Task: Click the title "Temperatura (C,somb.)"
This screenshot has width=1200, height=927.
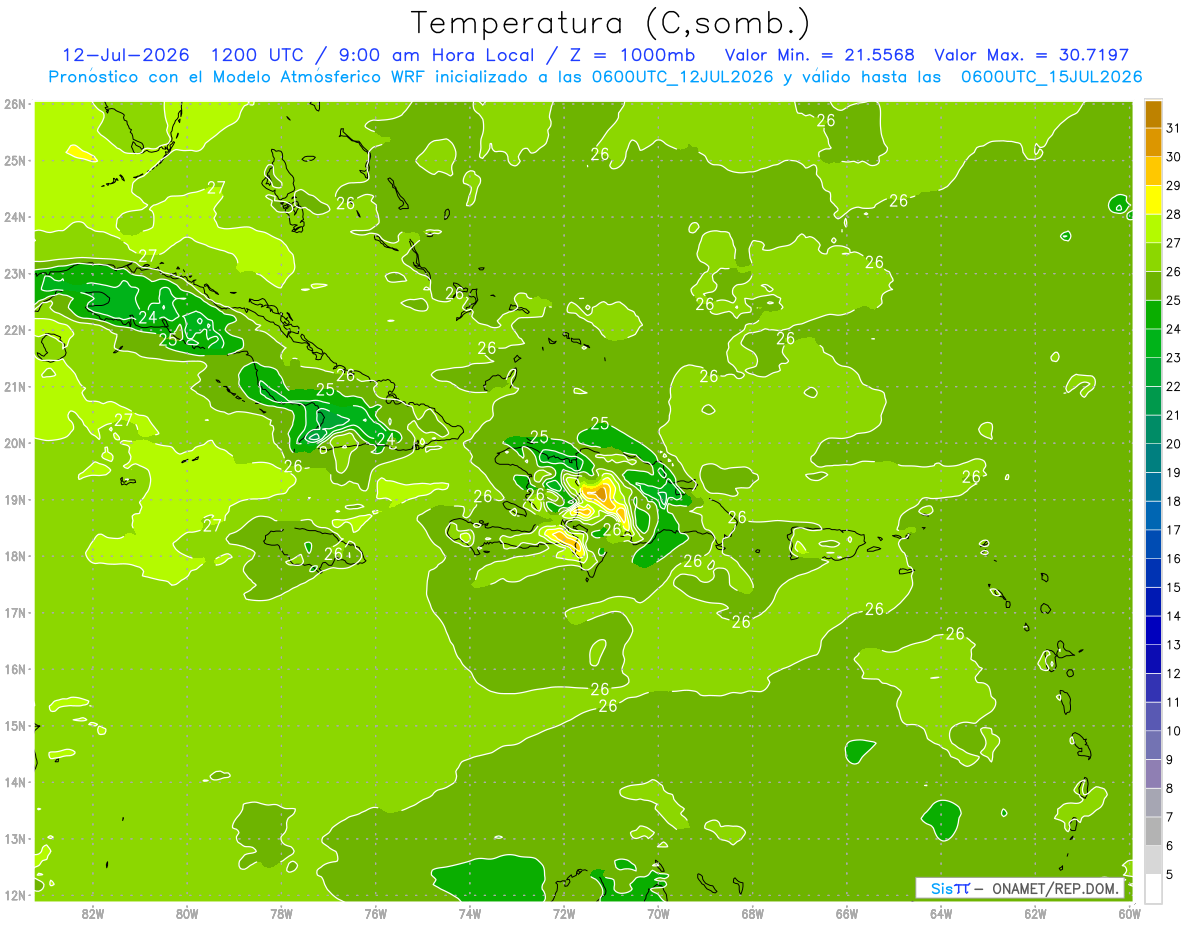Action: click(x=611, y=24)
